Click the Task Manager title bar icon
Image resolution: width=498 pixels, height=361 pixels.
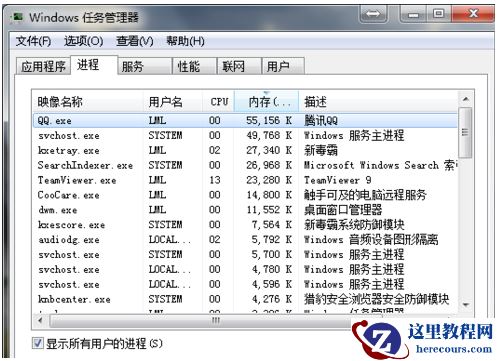click(x=18, y=17)
